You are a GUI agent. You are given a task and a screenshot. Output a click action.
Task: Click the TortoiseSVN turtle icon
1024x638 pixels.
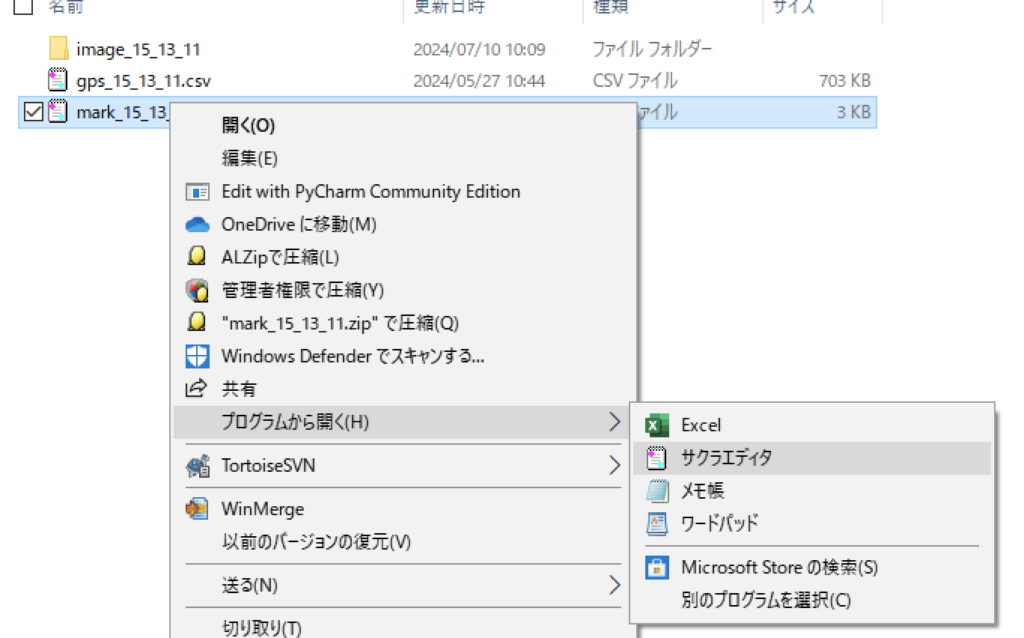click(x=197, y=466)
